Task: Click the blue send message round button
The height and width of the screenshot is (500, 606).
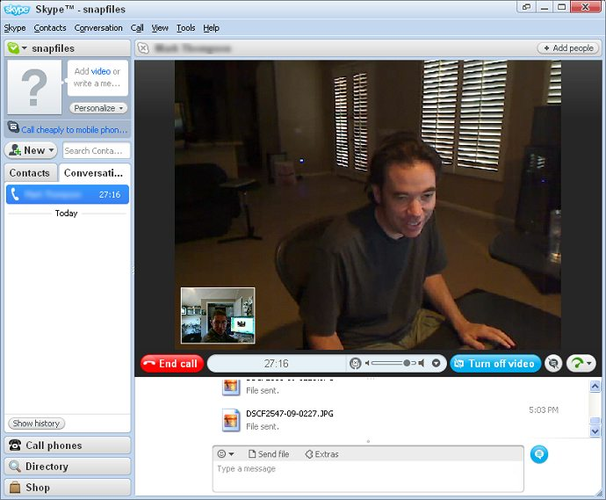Action: coord(539,454)
